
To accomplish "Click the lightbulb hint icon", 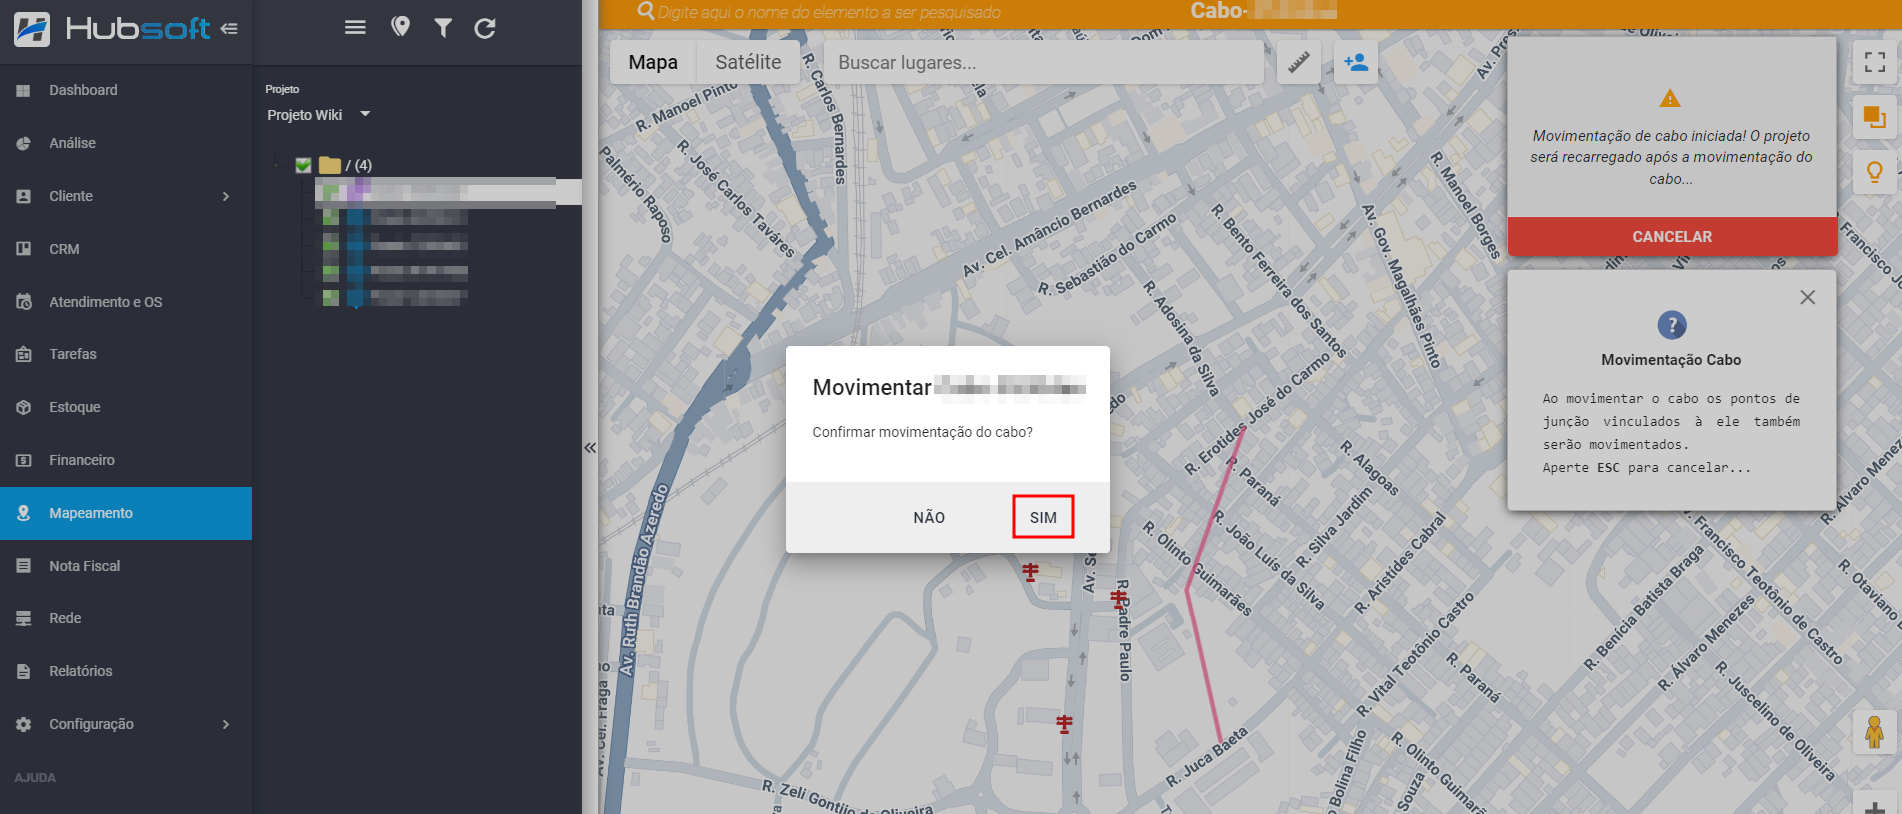I will coord(1875,171).
